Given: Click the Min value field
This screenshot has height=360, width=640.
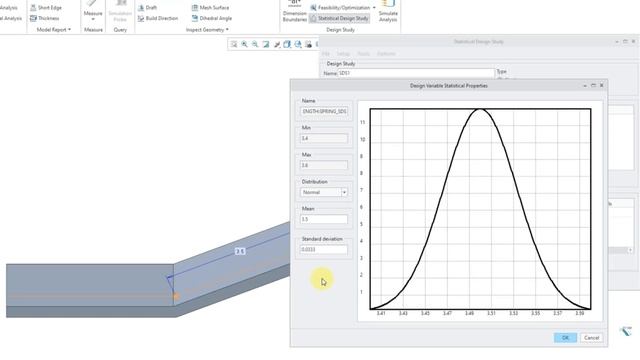Looking at the screenshot, I should pyautogui.click(x=324, y=138).
